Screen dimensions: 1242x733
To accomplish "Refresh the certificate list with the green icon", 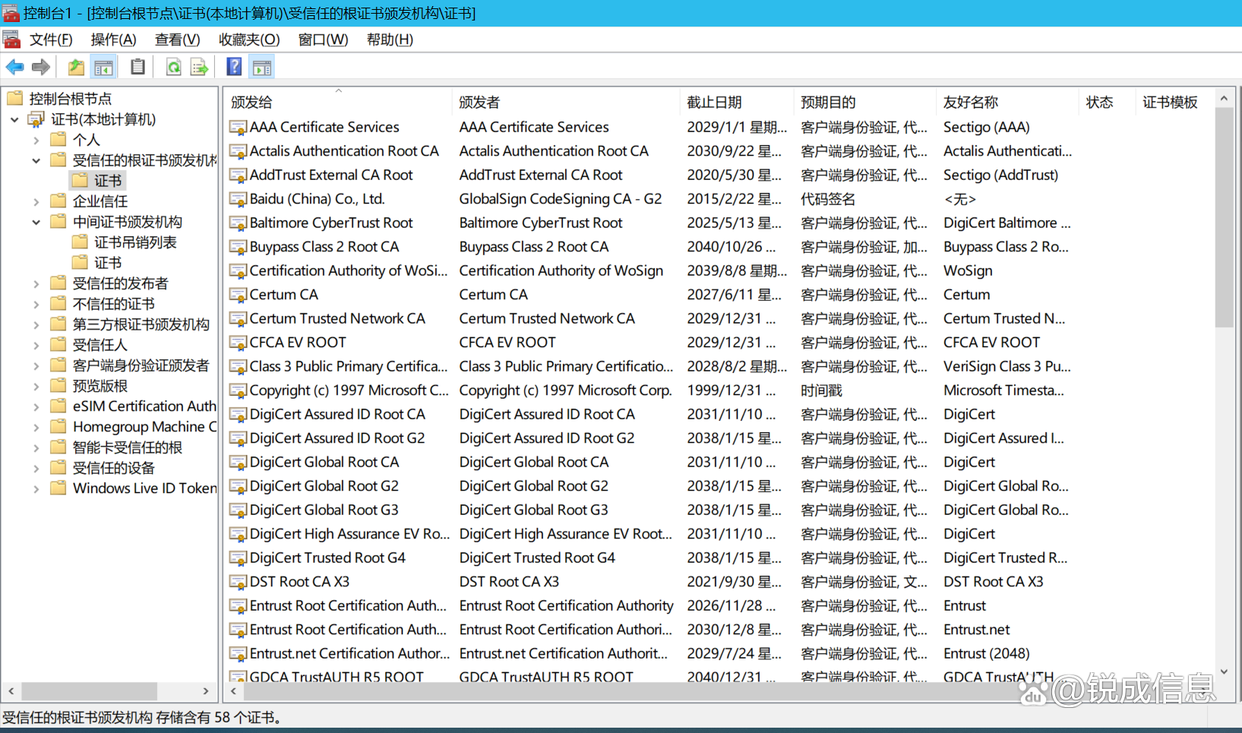I will pyautogui.click(x=173, y=67).
